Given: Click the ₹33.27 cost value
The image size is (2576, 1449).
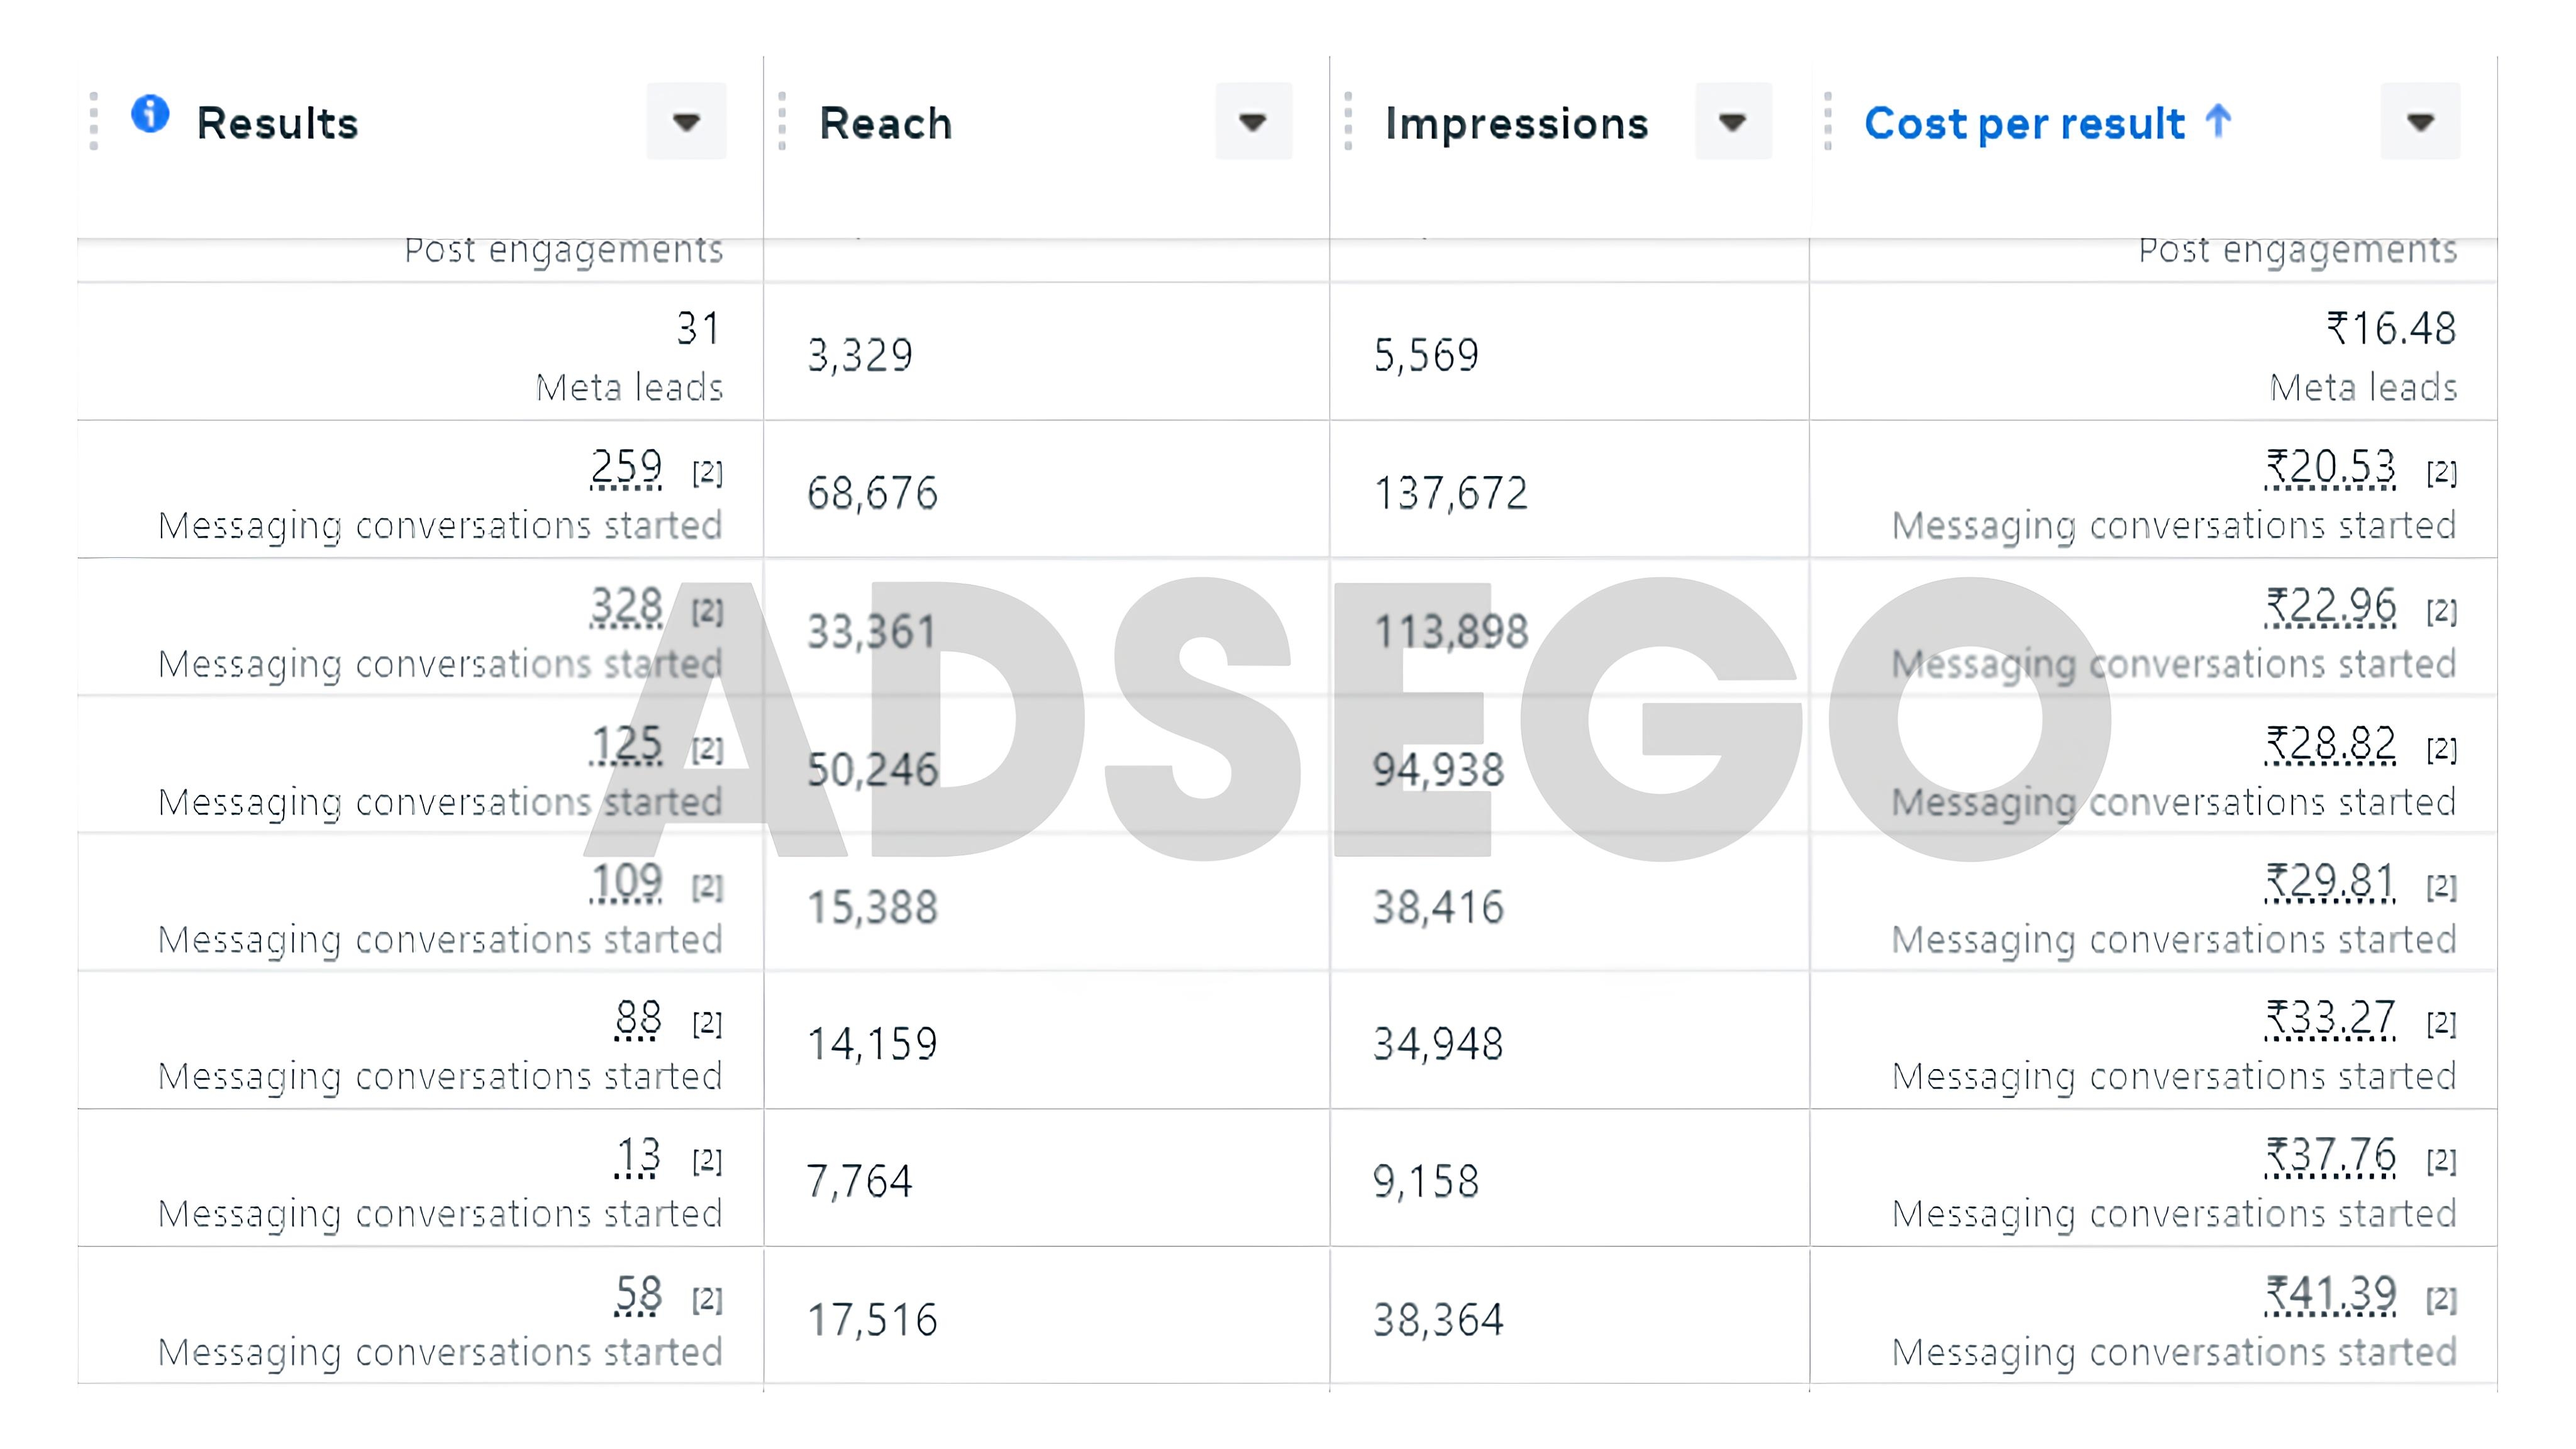Looking at the screenshot, I should point(2330,1019).
